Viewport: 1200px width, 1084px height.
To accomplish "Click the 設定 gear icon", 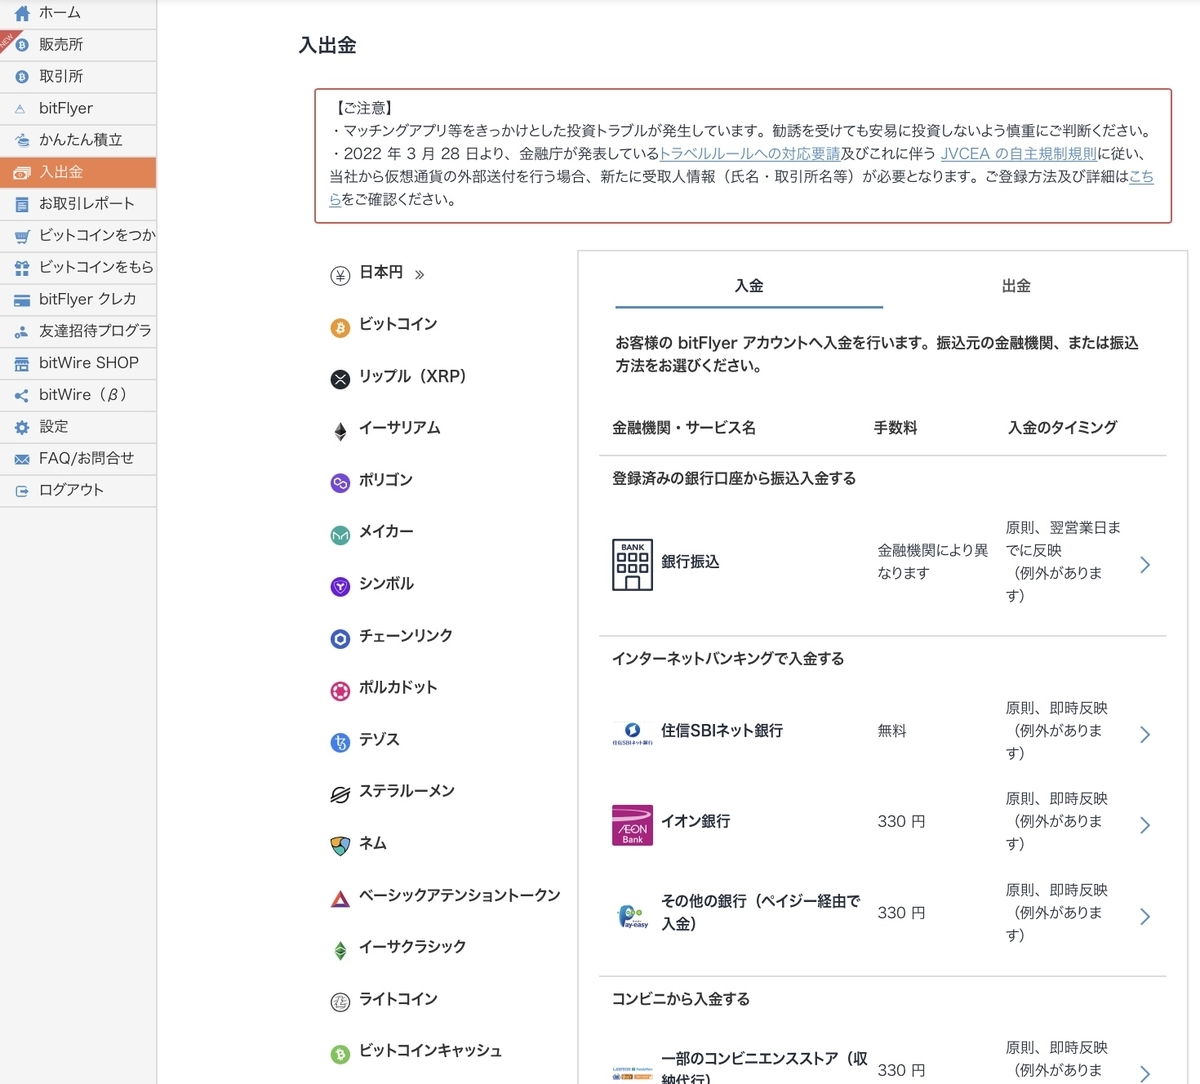I will tap(21, 427).
